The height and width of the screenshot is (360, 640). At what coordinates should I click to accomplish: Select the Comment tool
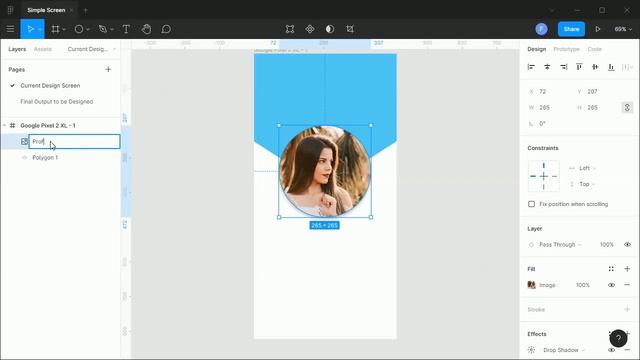pos(166,29)
